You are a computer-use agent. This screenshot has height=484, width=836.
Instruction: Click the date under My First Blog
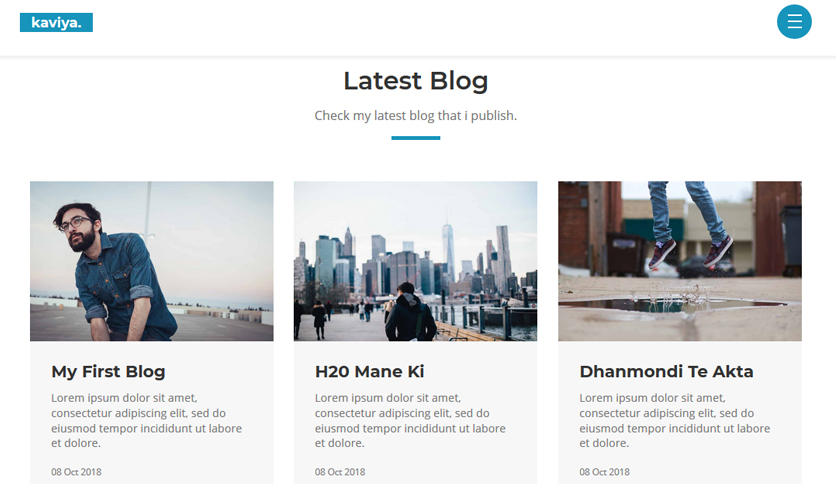click(76, 472)
